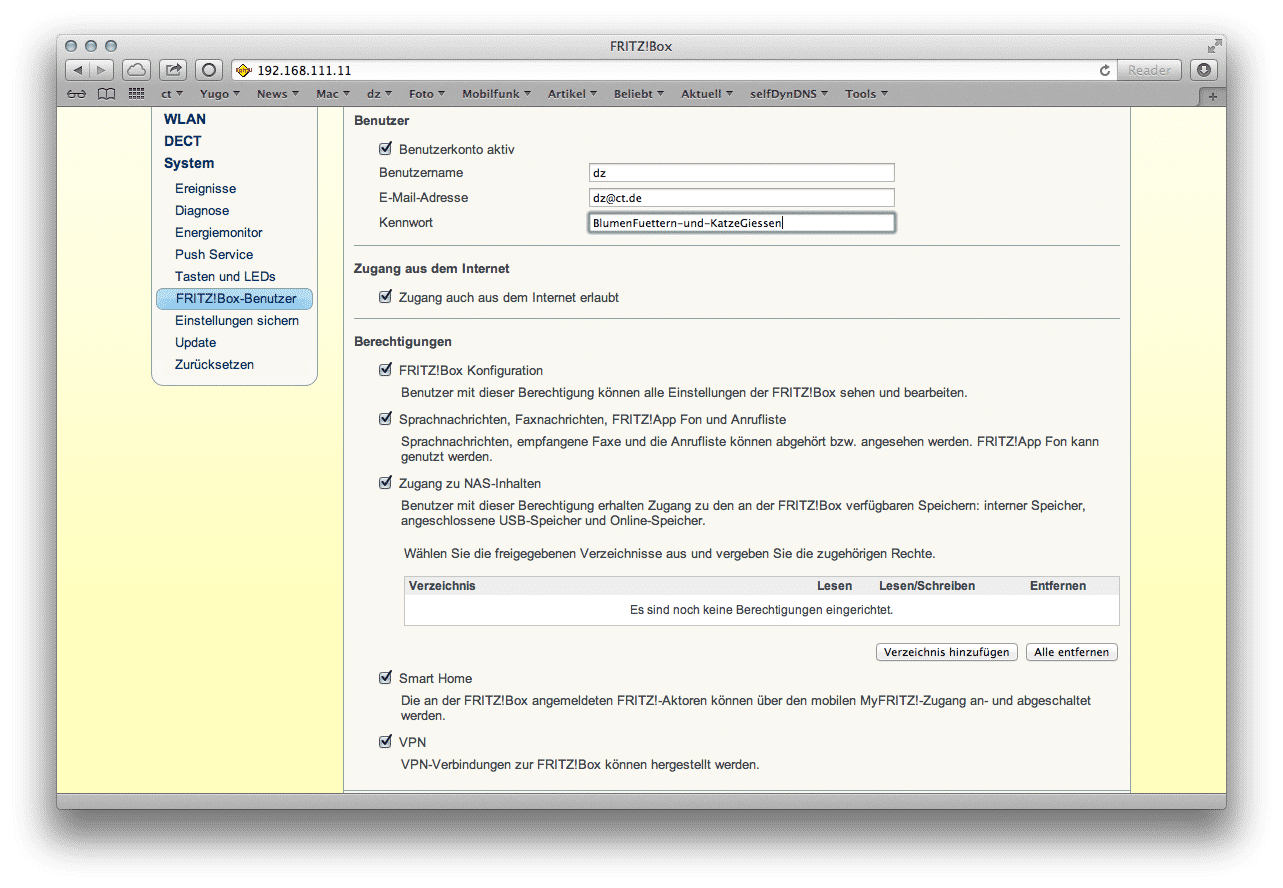Screen dimensions: 1283x888
Task: Click the Share toolbar icon
Action: (172, 70)
